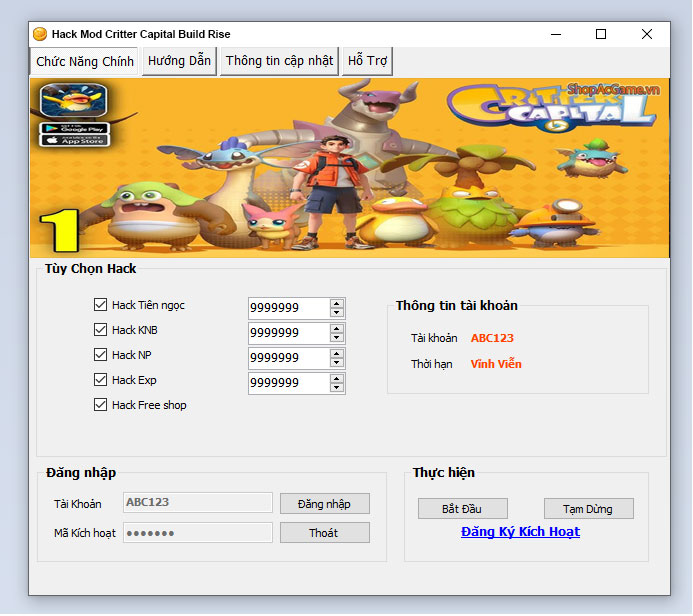Disable the Hack Free shop option
Viewport: 693px width, 616px height.
100,405
